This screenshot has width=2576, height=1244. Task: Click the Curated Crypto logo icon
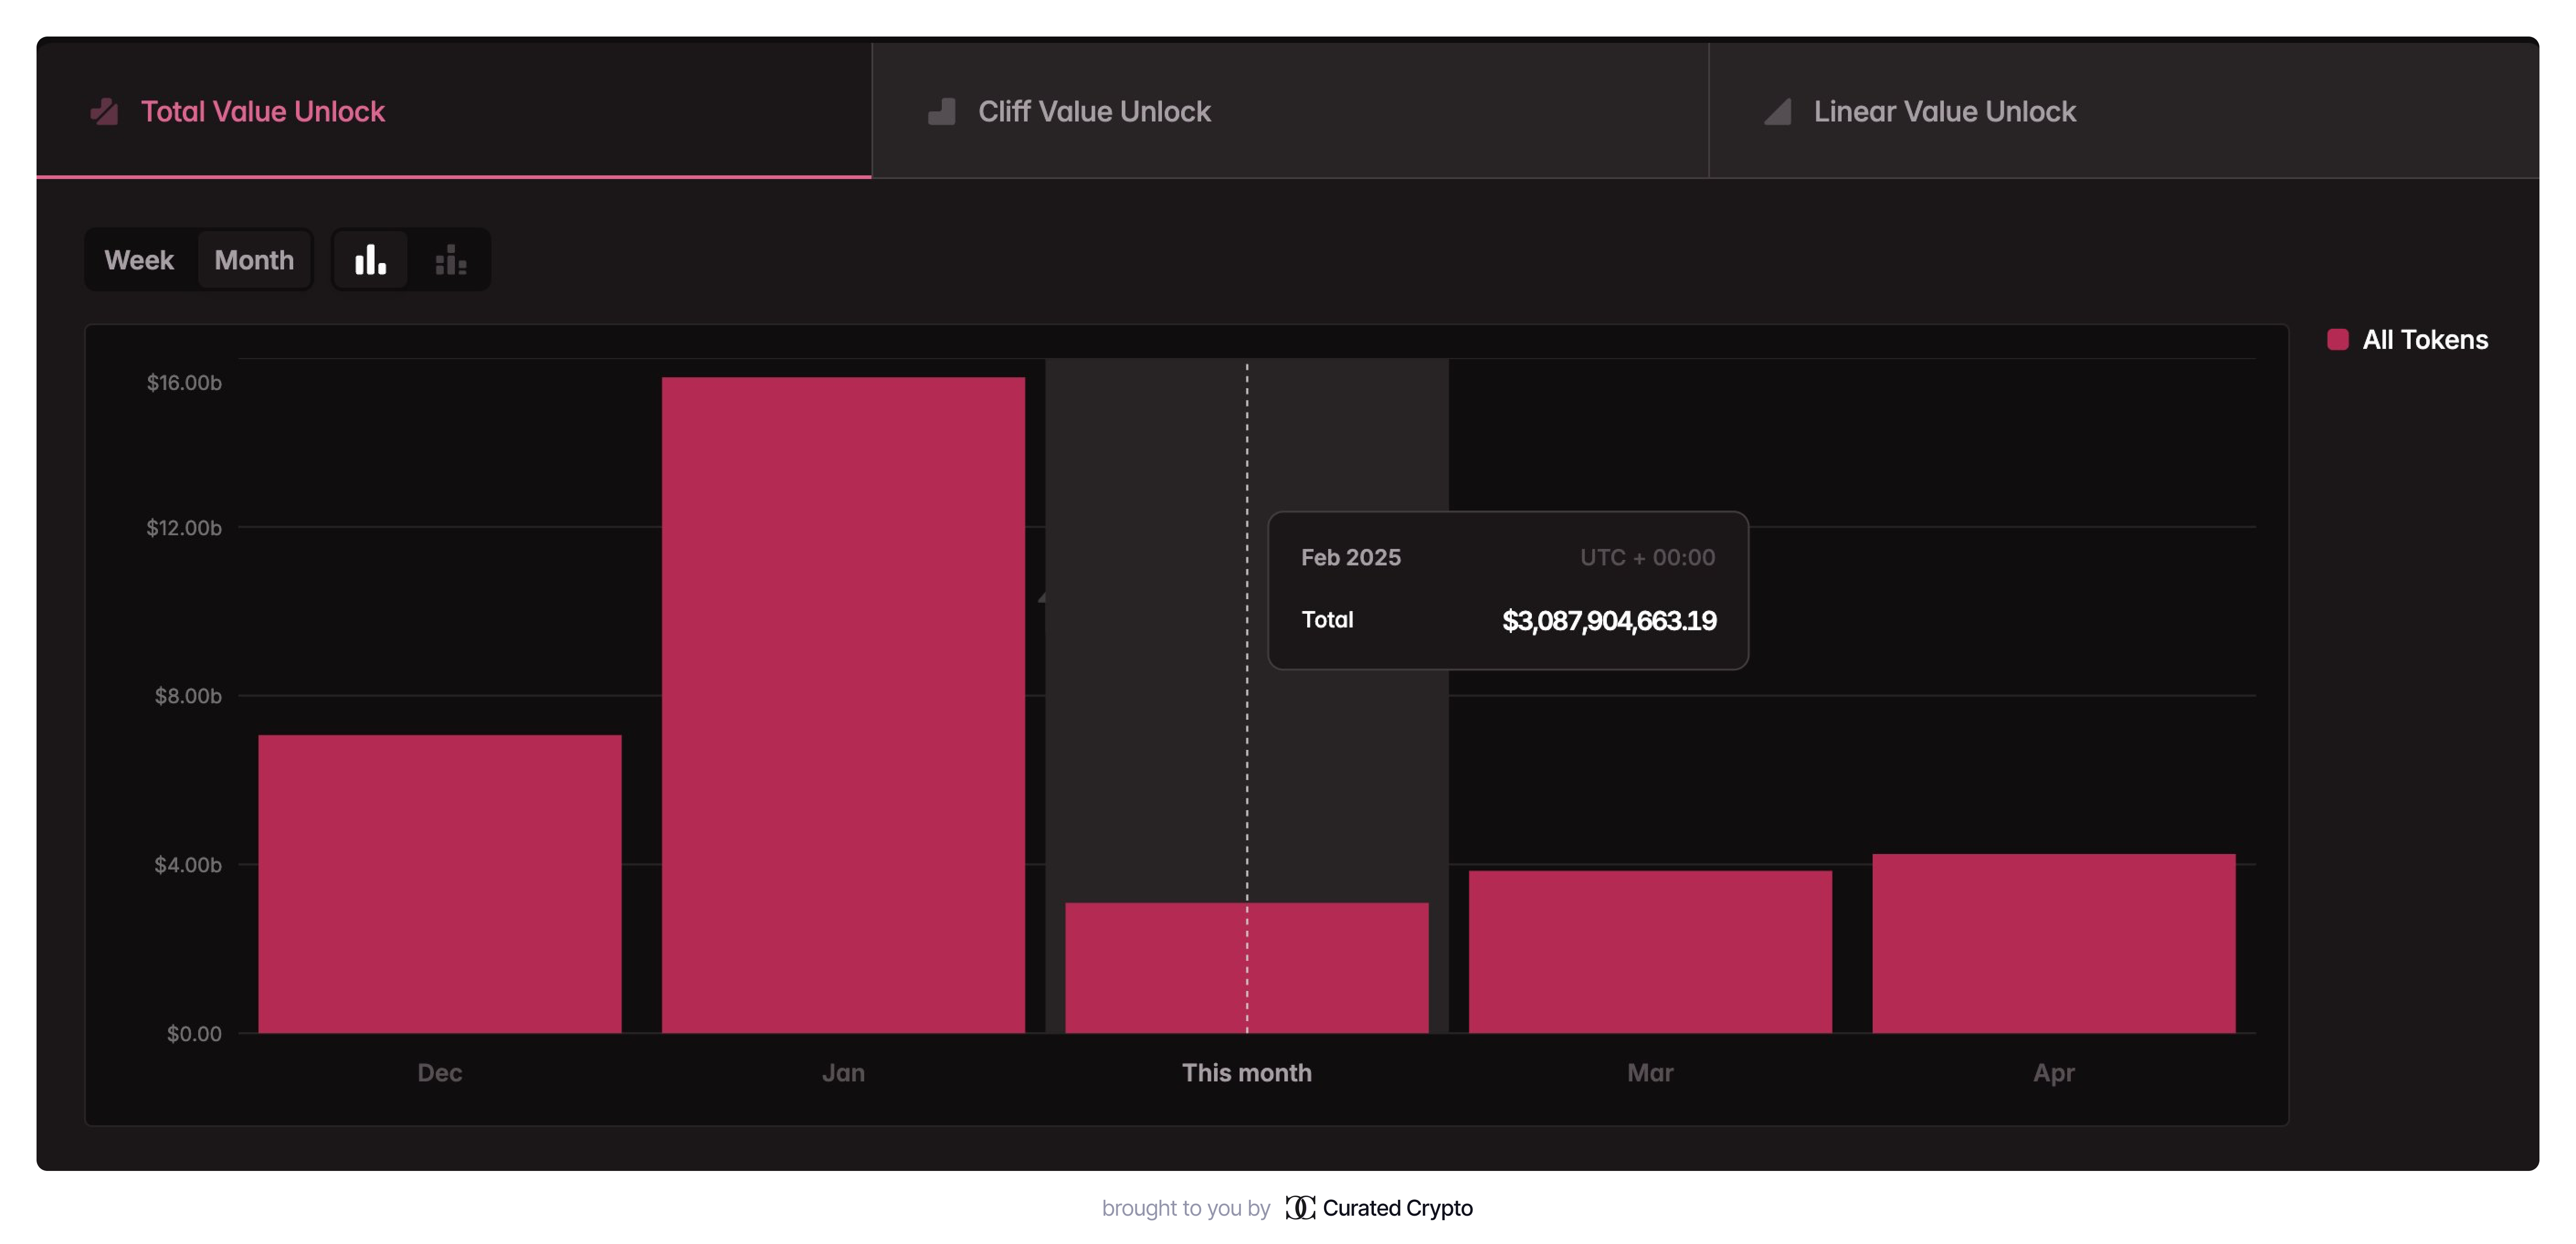[1299, 1207]
